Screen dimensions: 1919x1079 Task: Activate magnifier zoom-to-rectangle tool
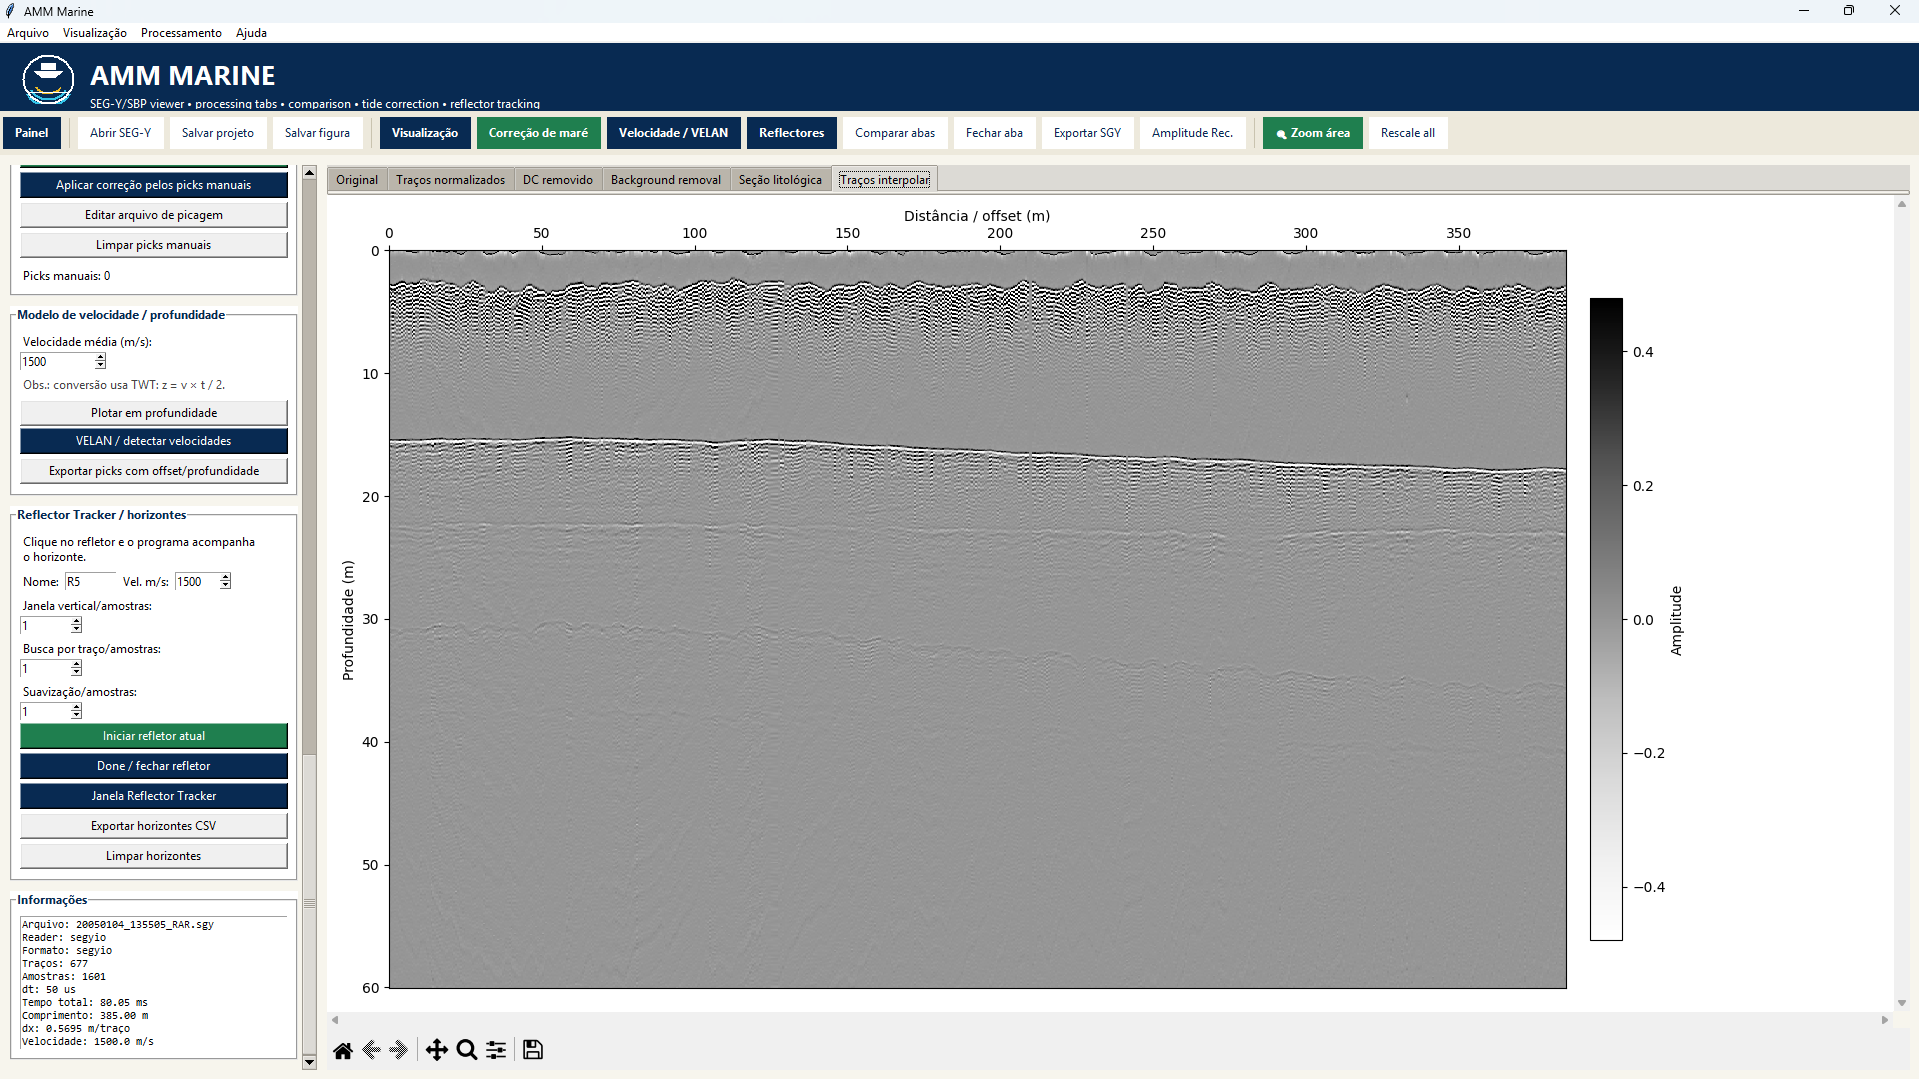click(466, 1050)
